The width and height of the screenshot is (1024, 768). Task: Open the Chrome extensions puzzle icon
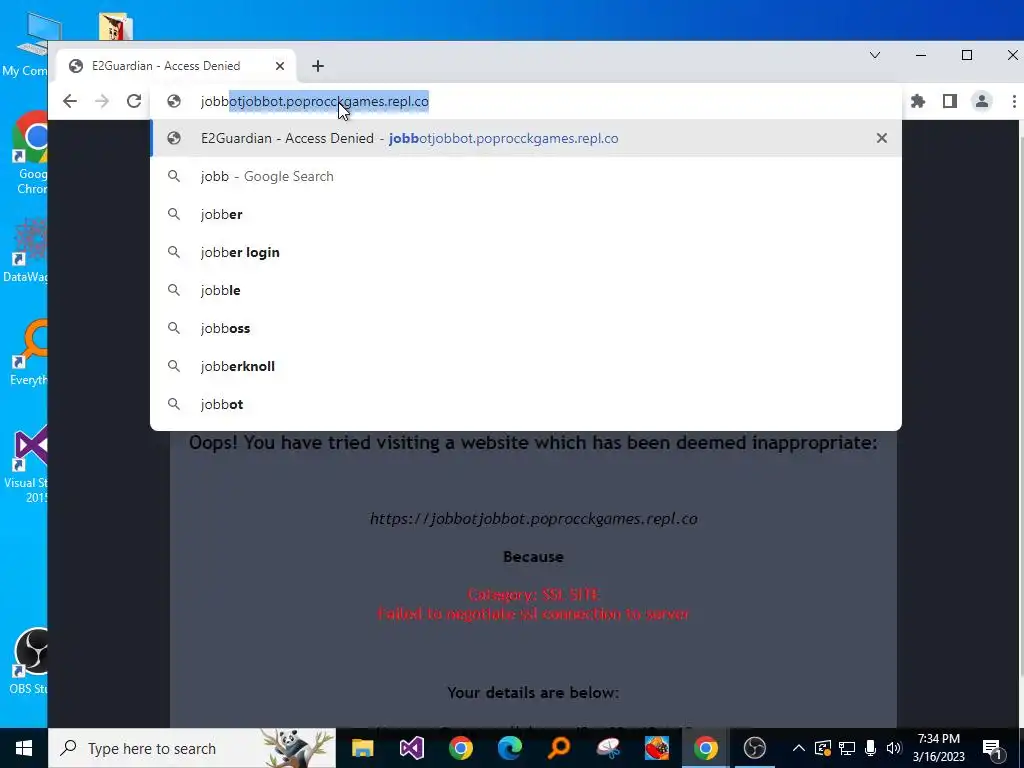pyautogui.click(x=918, y=101)
